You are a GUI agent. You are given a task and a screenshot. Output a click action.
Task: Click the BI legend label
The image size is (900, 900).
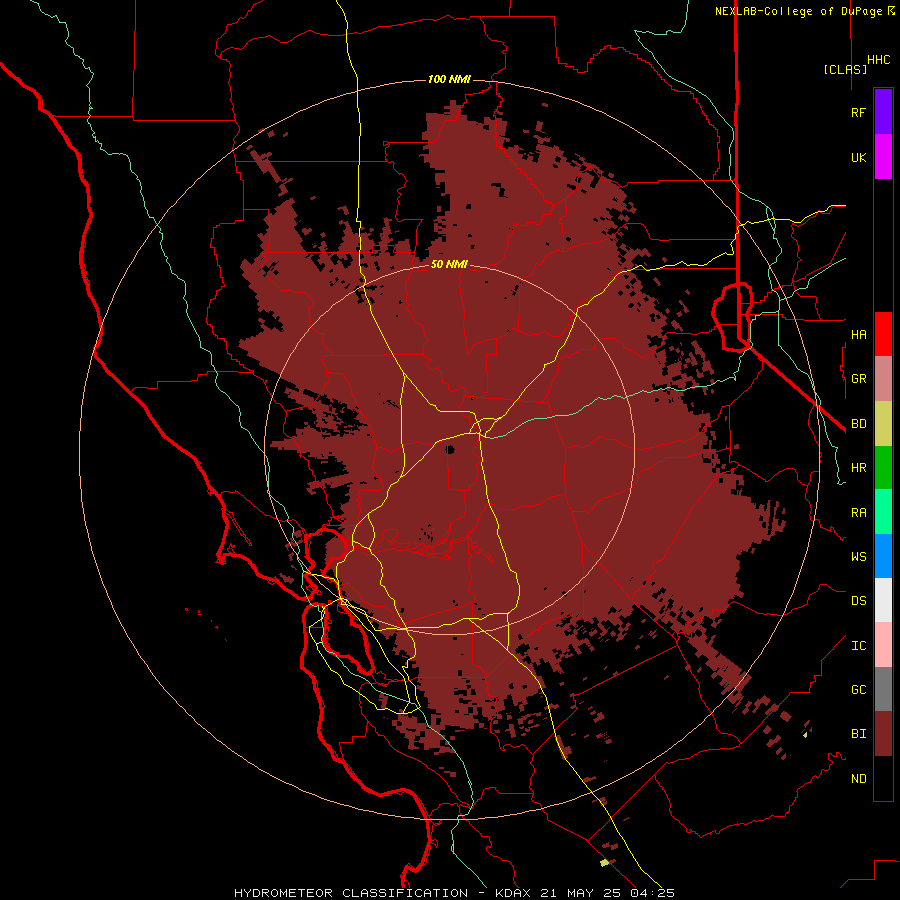pyautogui.click(x=859, y=734)
